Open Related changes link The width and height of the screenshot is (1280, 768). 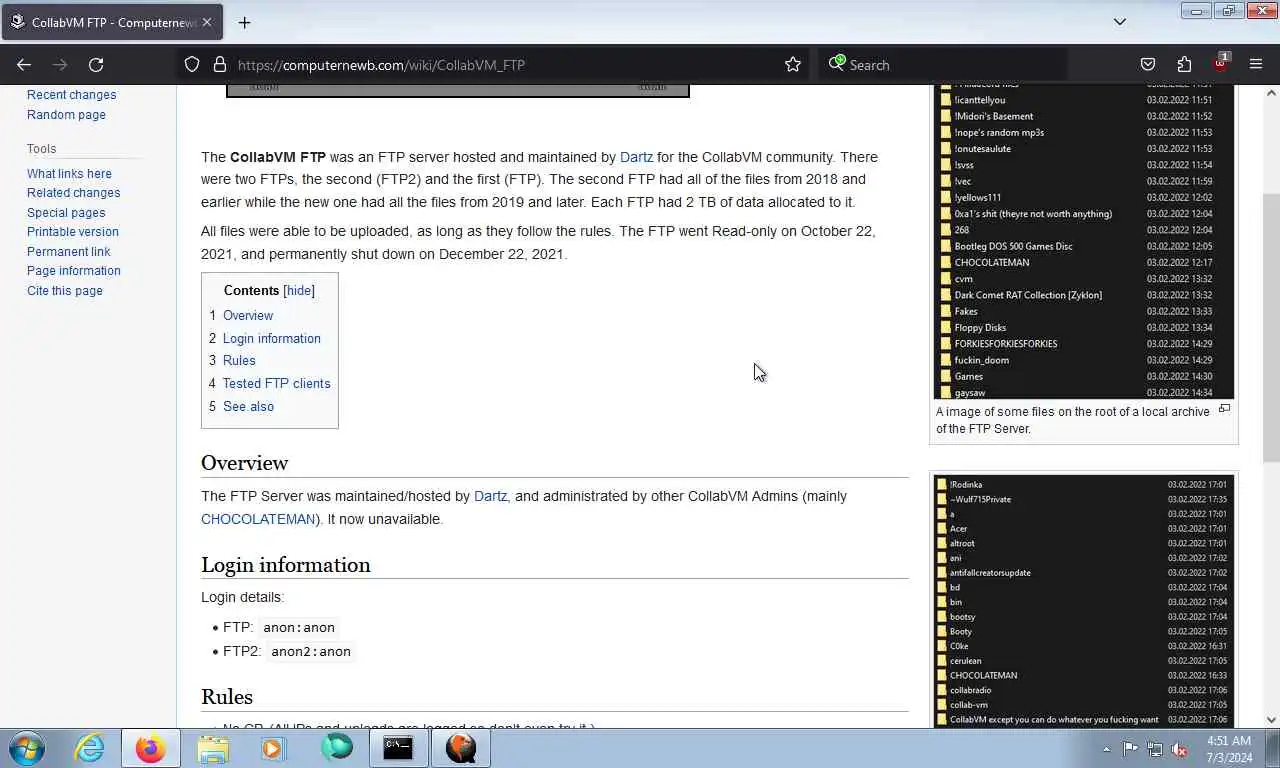[73, 193]
